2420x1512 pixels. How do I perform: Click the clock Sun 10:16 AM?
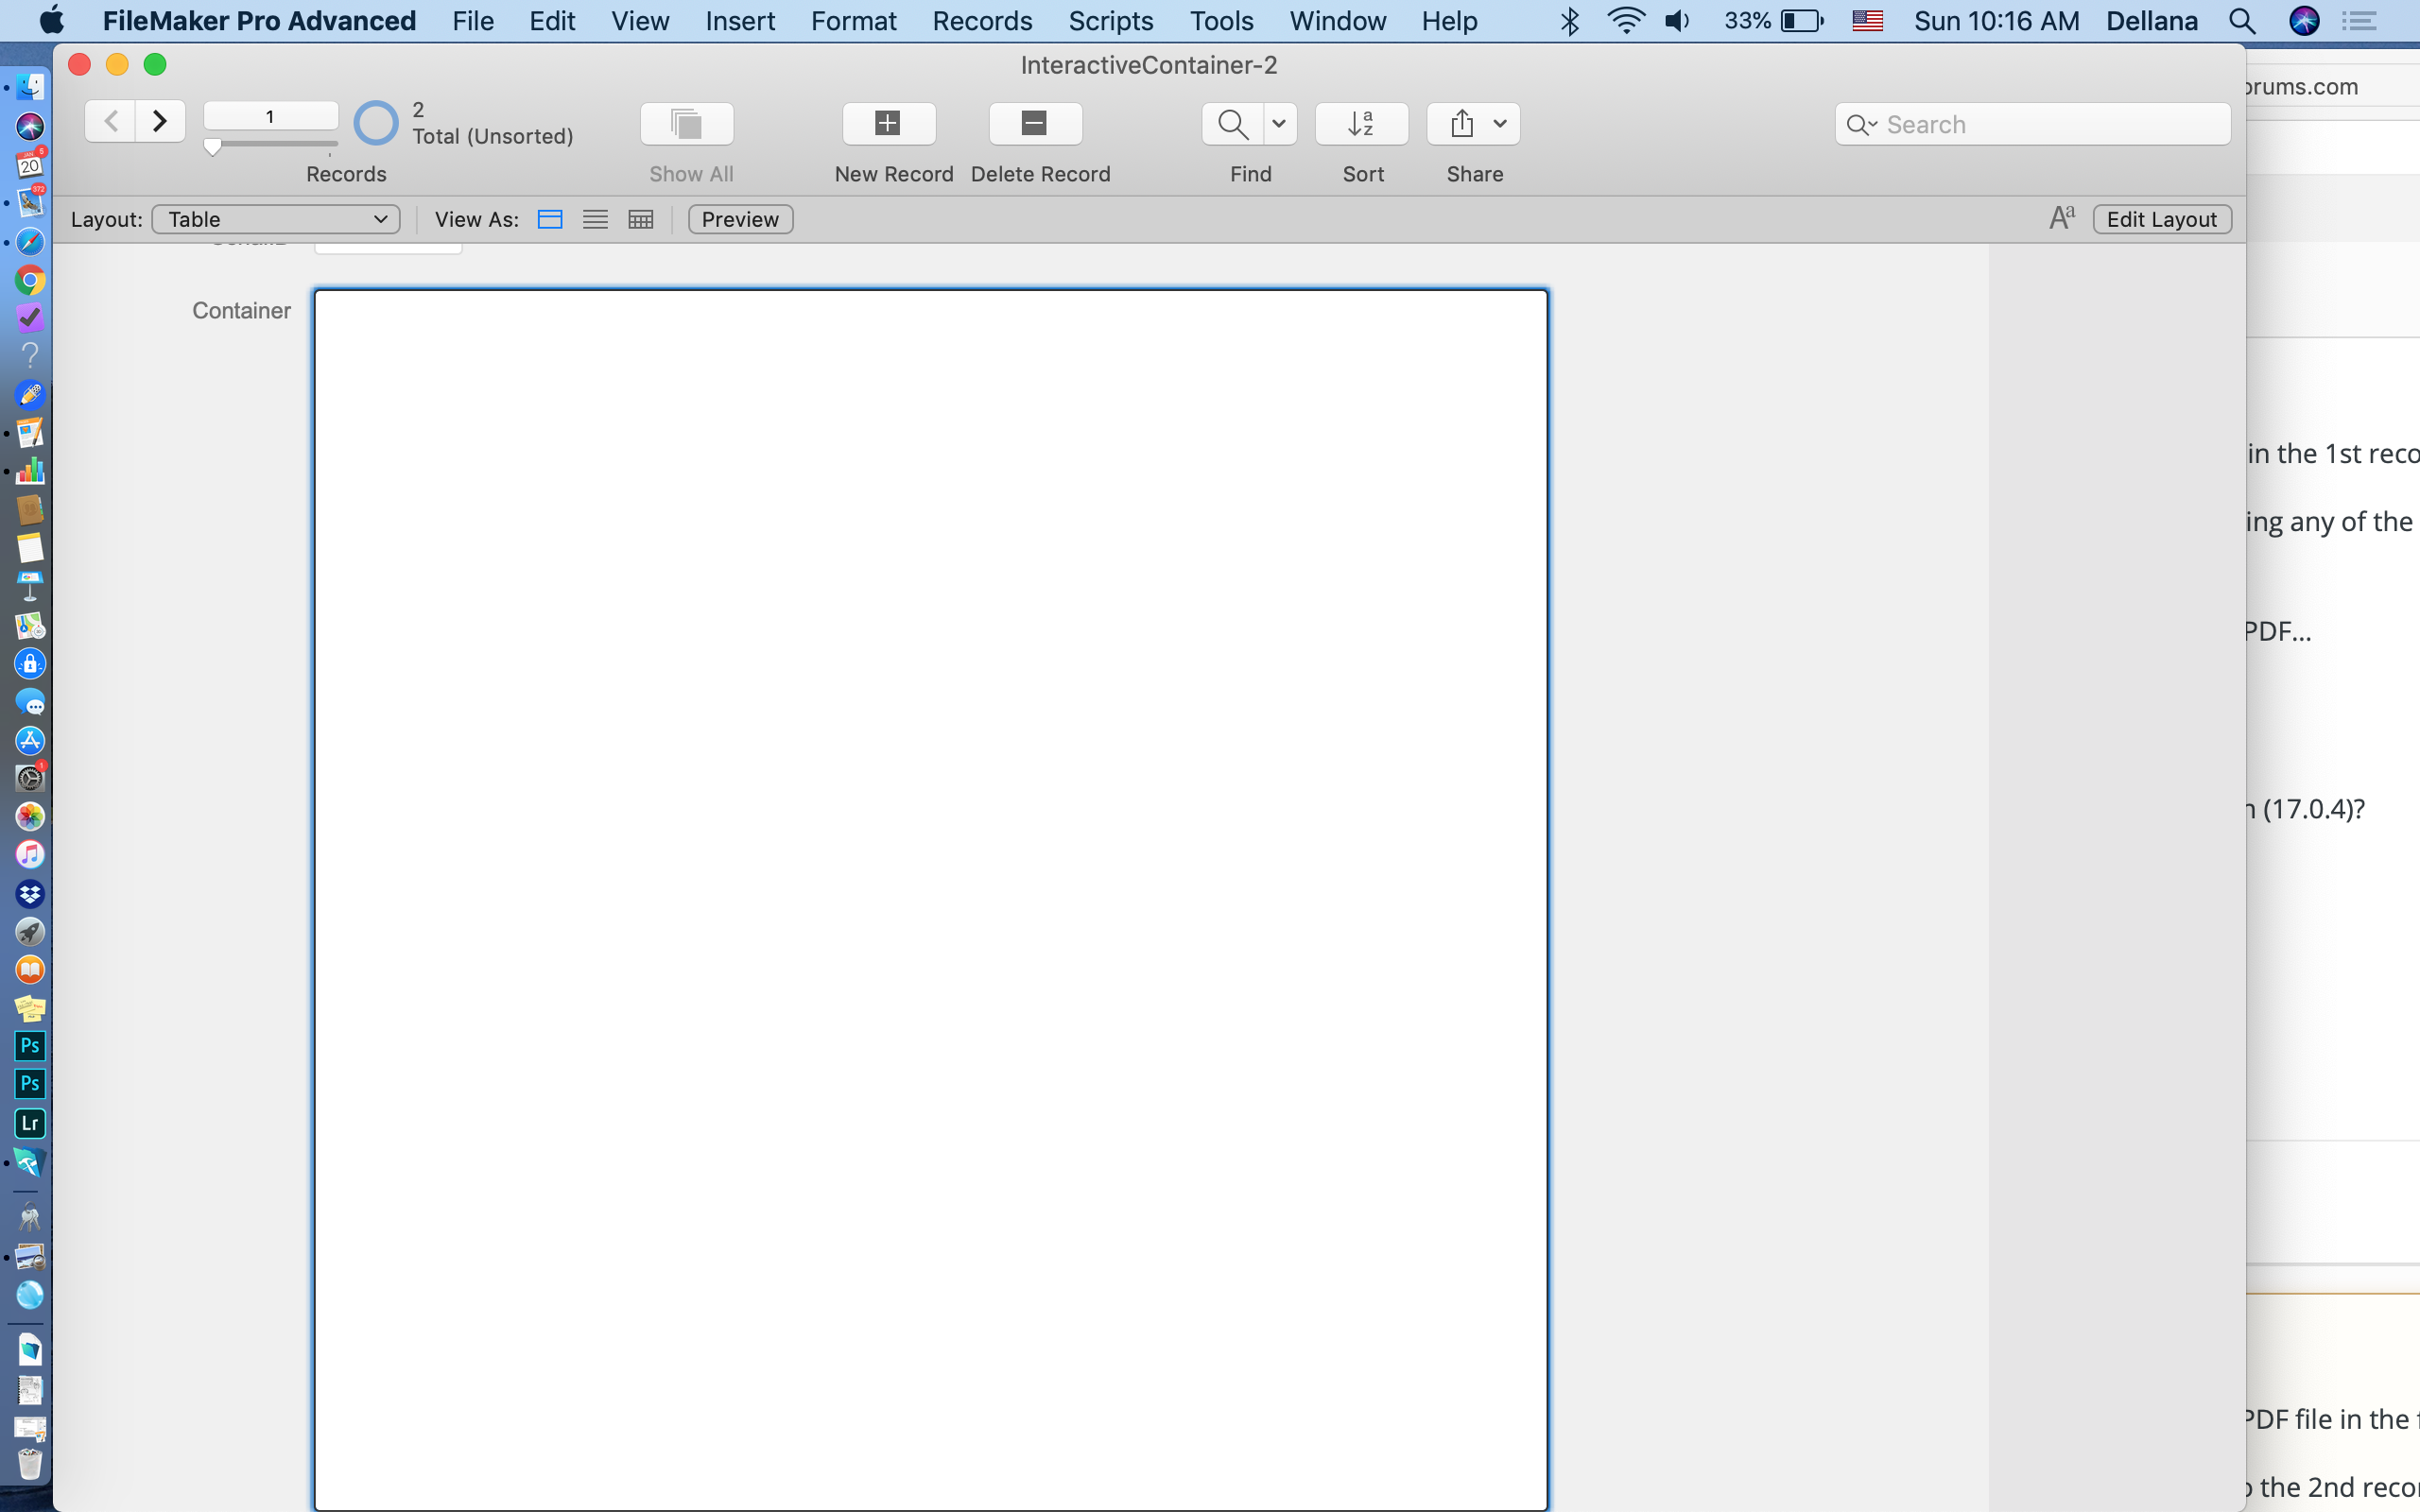(x=1996, y=21)
